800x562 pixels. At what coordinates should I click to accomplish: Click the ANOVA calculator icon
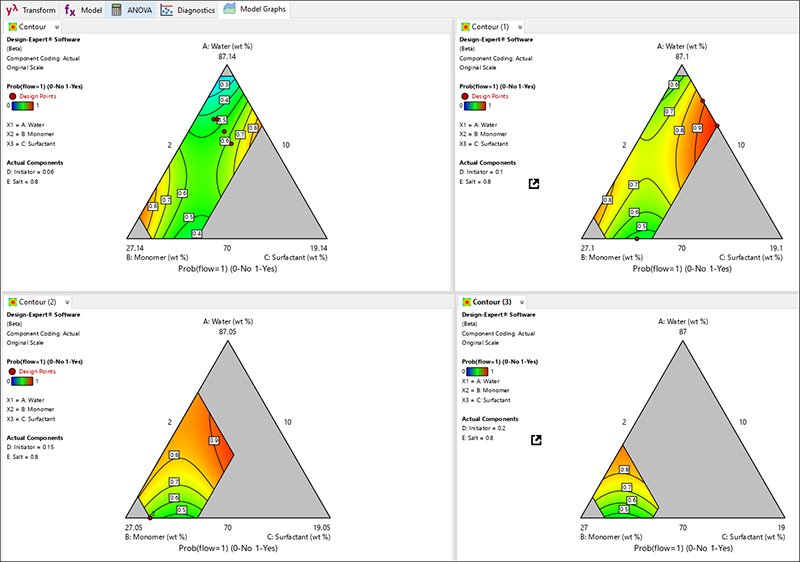pos(118,9)
